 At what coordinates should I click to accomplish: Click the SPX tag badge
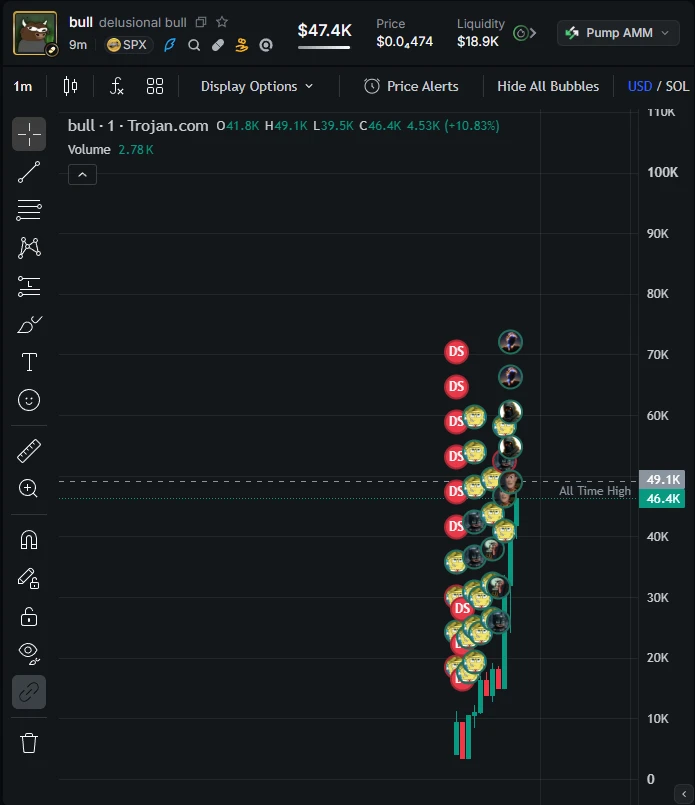click(x=128, y=45)
